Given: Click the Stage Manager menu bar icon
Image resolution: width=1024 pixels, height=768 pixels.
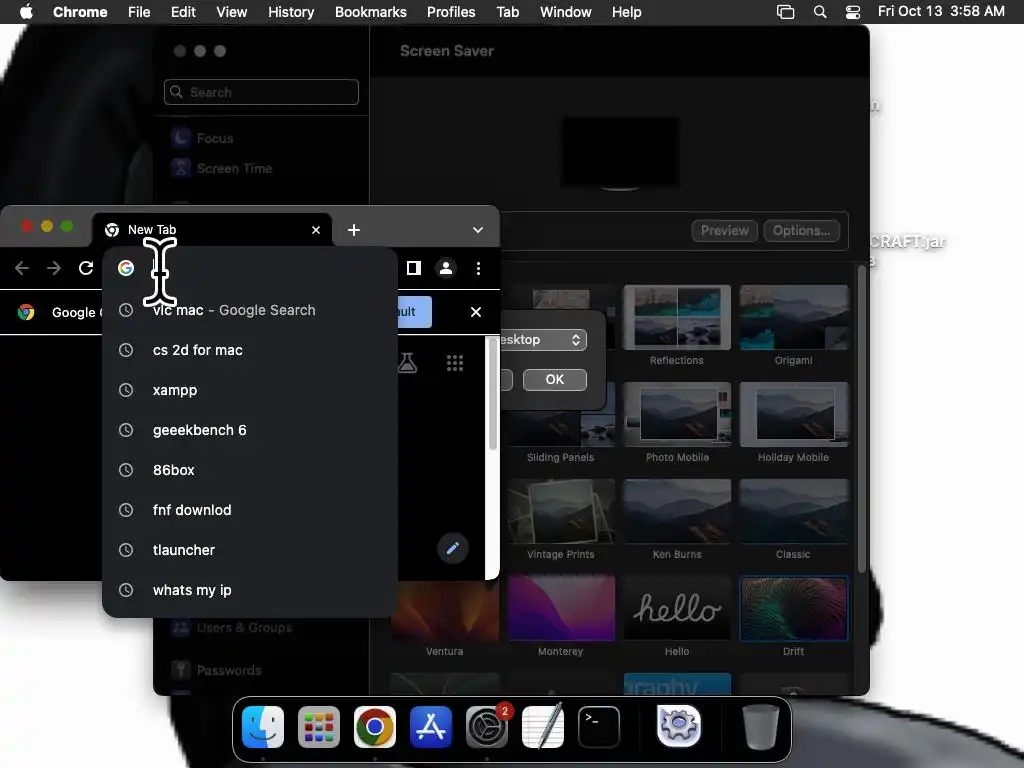Looking at the screenshot, I should click(x=786, y=12).
